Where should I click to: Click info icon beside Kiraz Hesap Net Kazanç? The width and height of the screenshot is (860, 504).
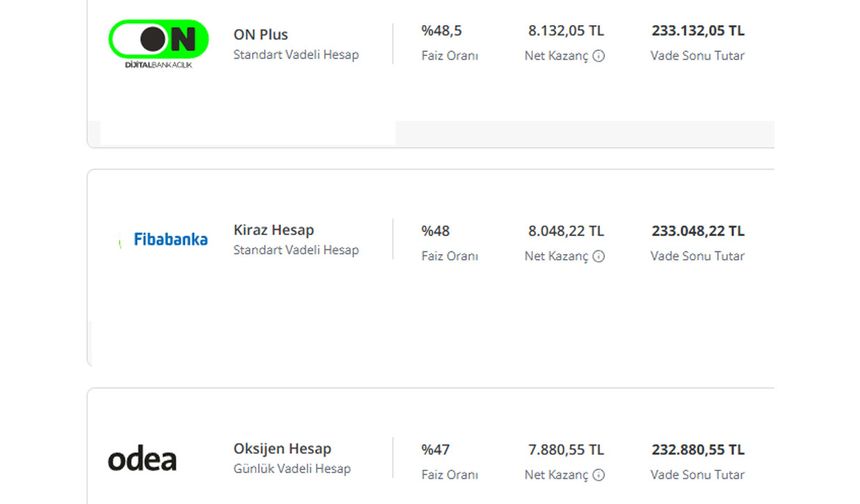coord(598,256)
